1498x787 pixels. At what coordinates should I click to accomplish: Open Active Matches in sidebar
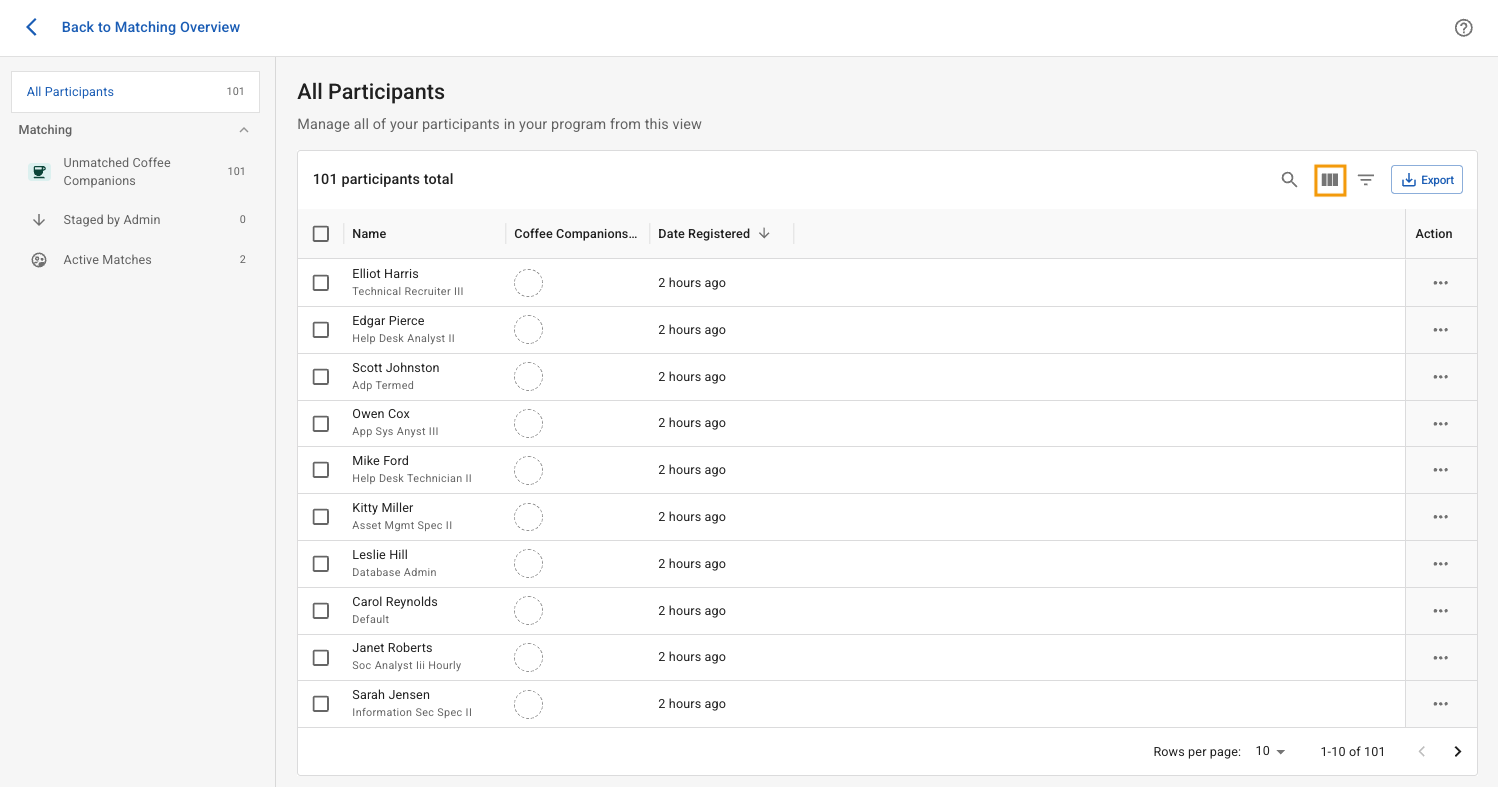(x=107, y=260)
